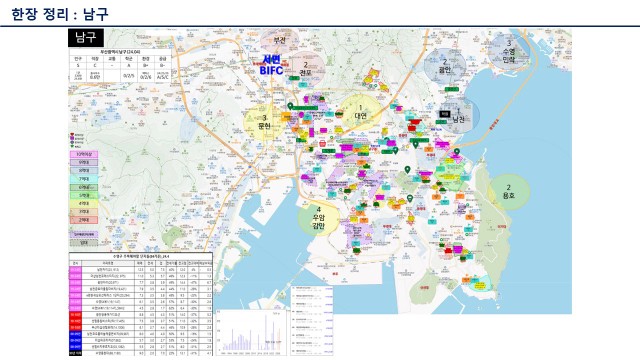
Task: Click the 우암 감만 region circle
Action: click(x=318, y=218)
